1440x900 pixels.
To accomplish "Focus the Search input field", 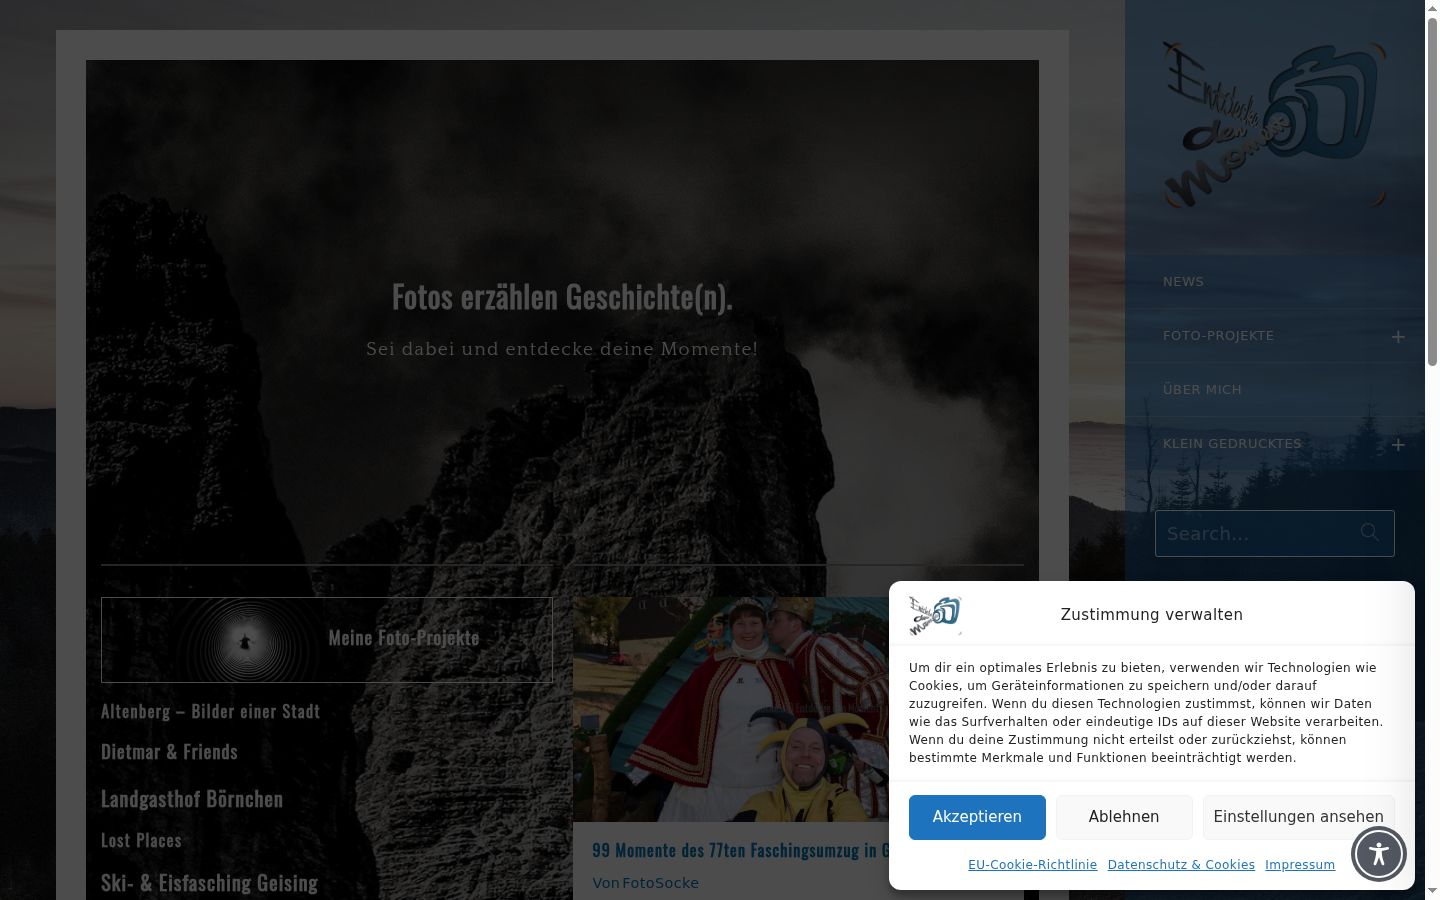I will (x=1258, y=533).
